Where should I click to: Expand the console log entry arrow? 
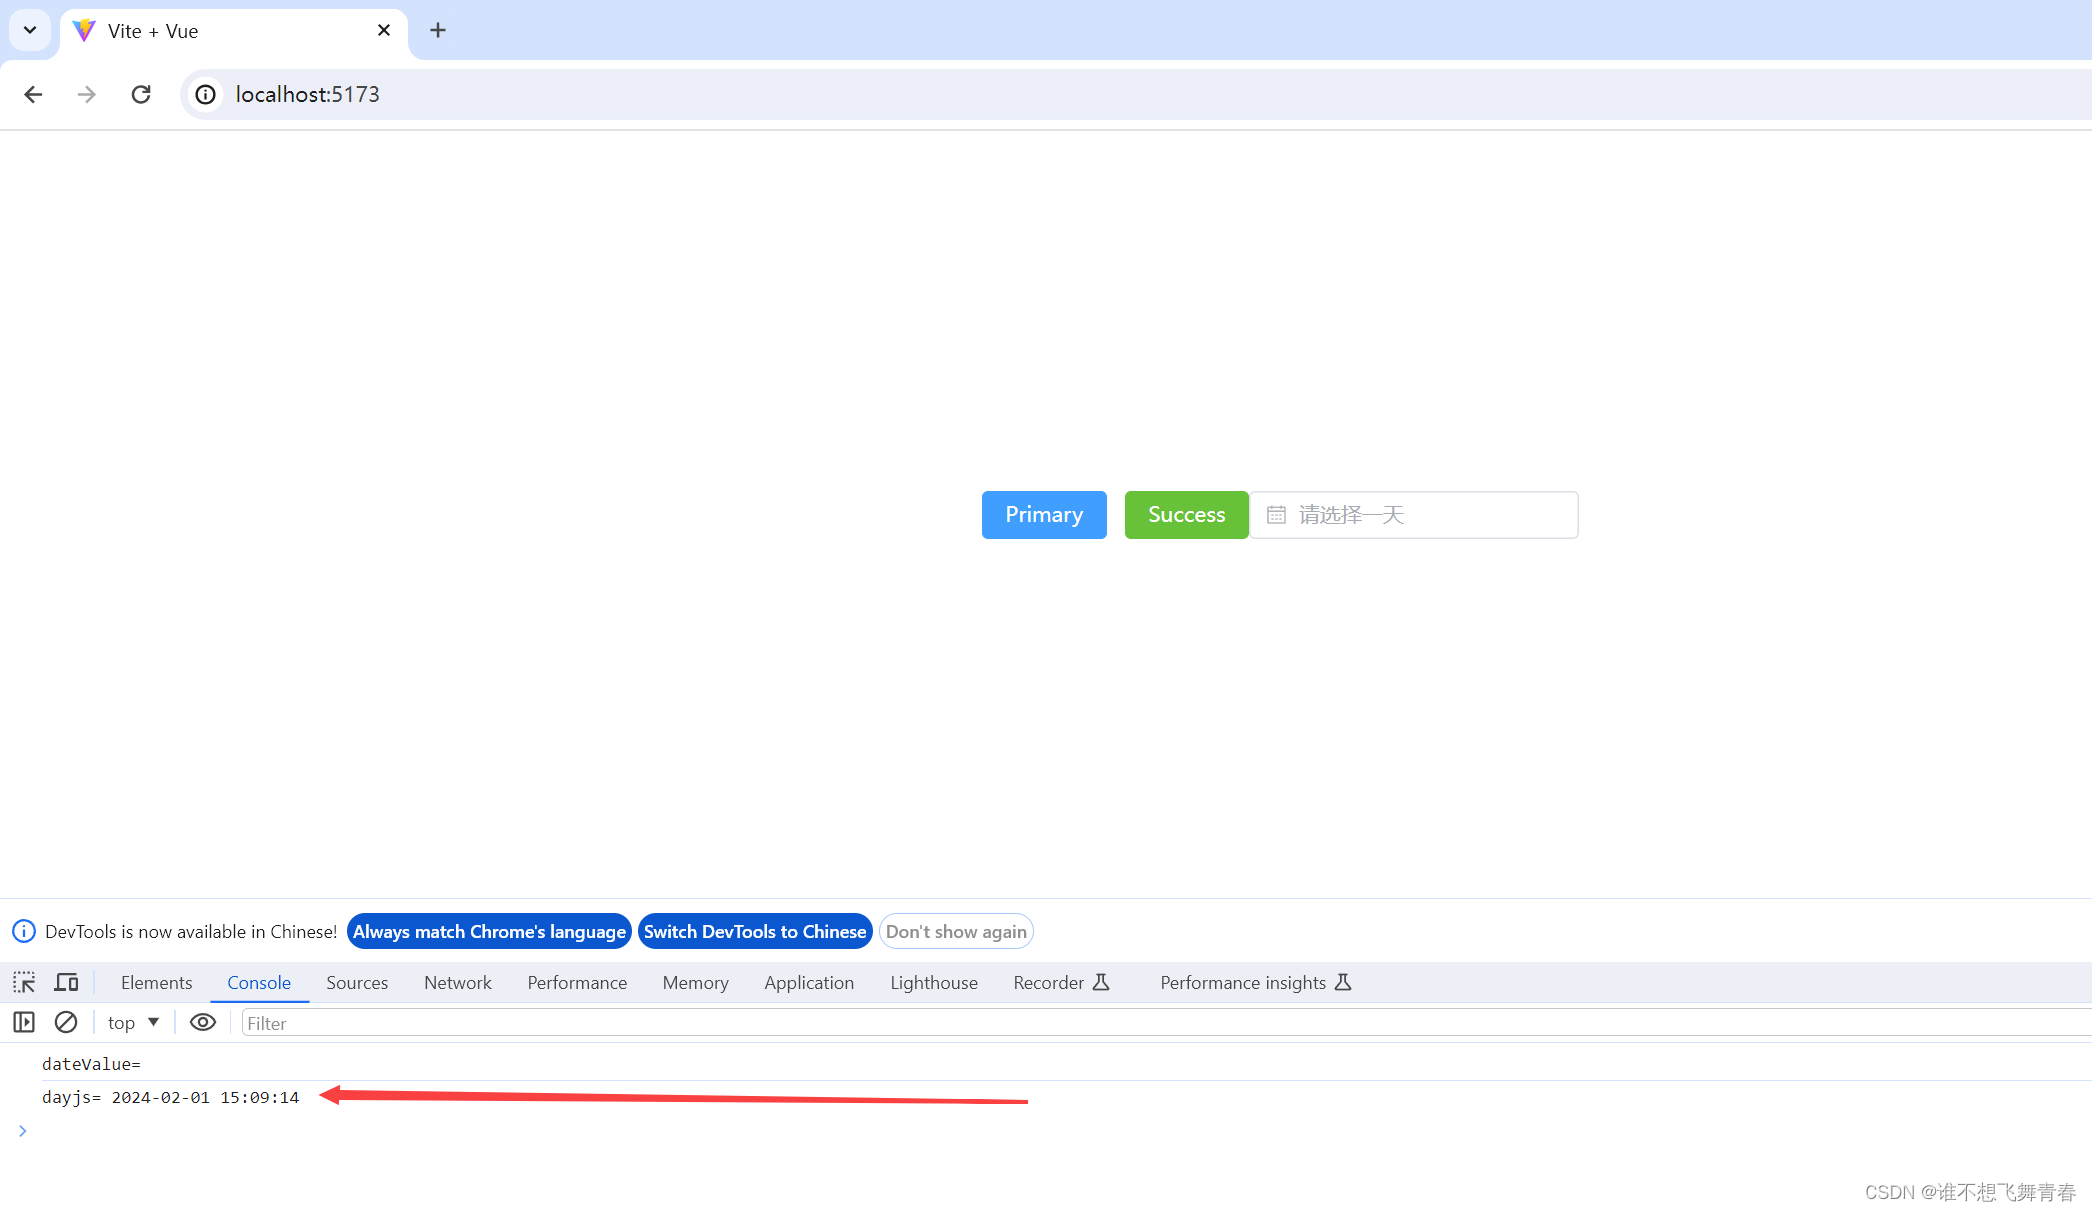point(22,1130)
